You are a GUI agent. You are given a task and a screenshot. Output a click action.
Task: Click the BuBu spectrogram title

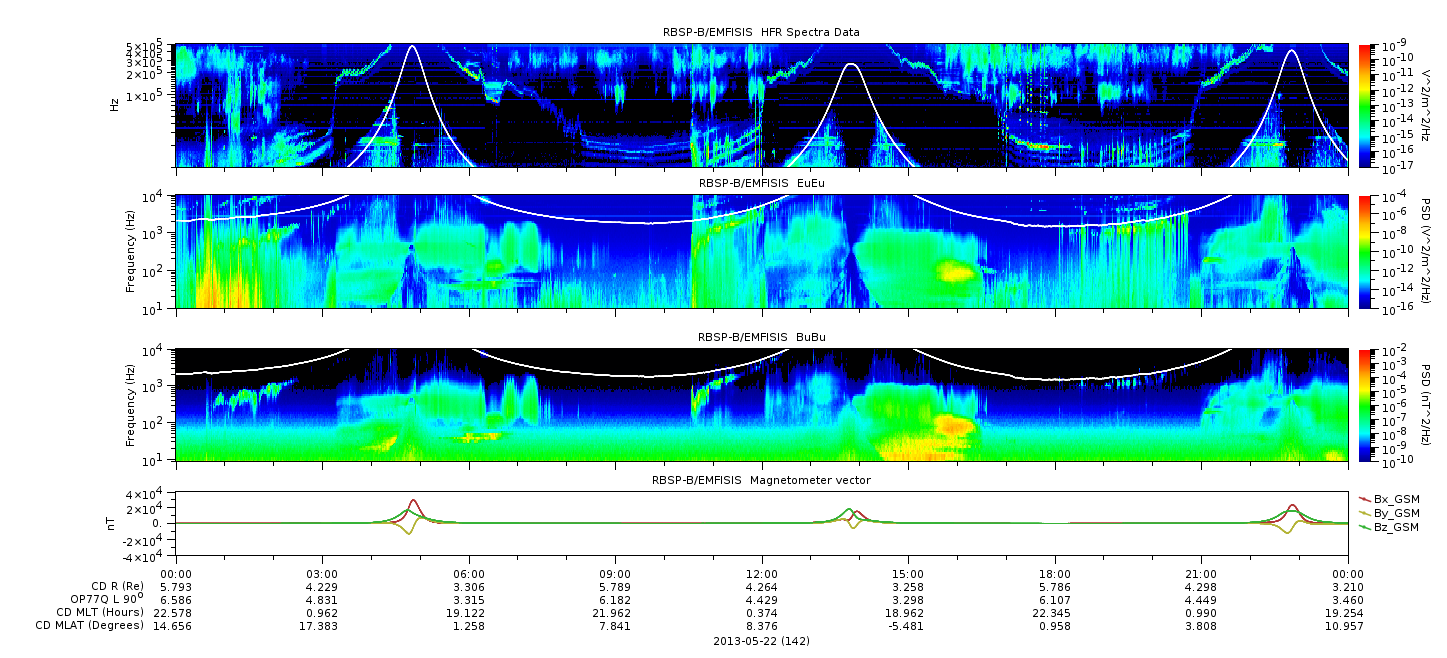[x=761, y=337]
